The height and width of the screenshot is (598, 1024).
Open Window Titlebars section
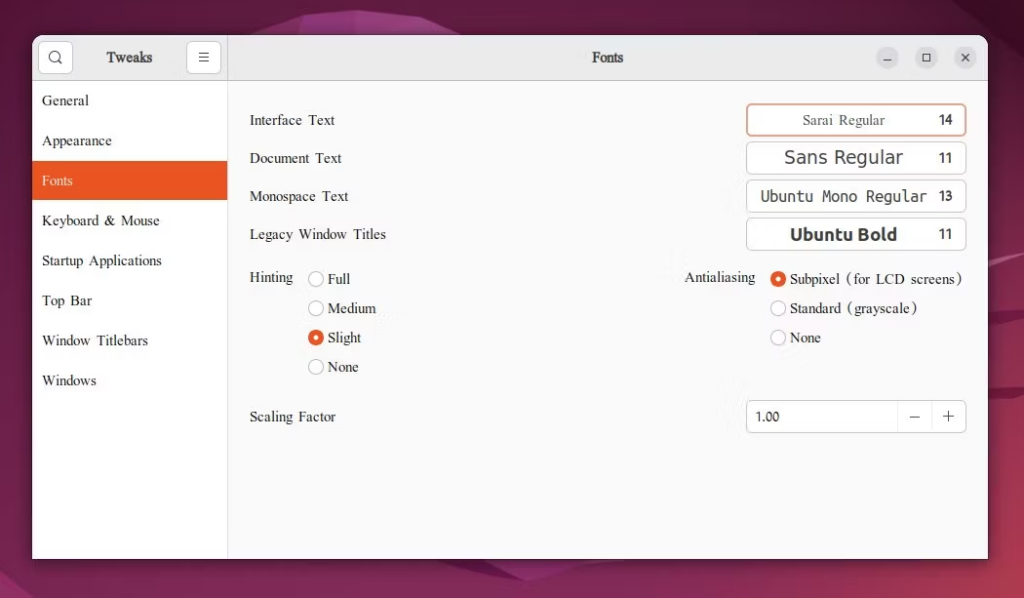pyautogui.click(x=129, y=340)
